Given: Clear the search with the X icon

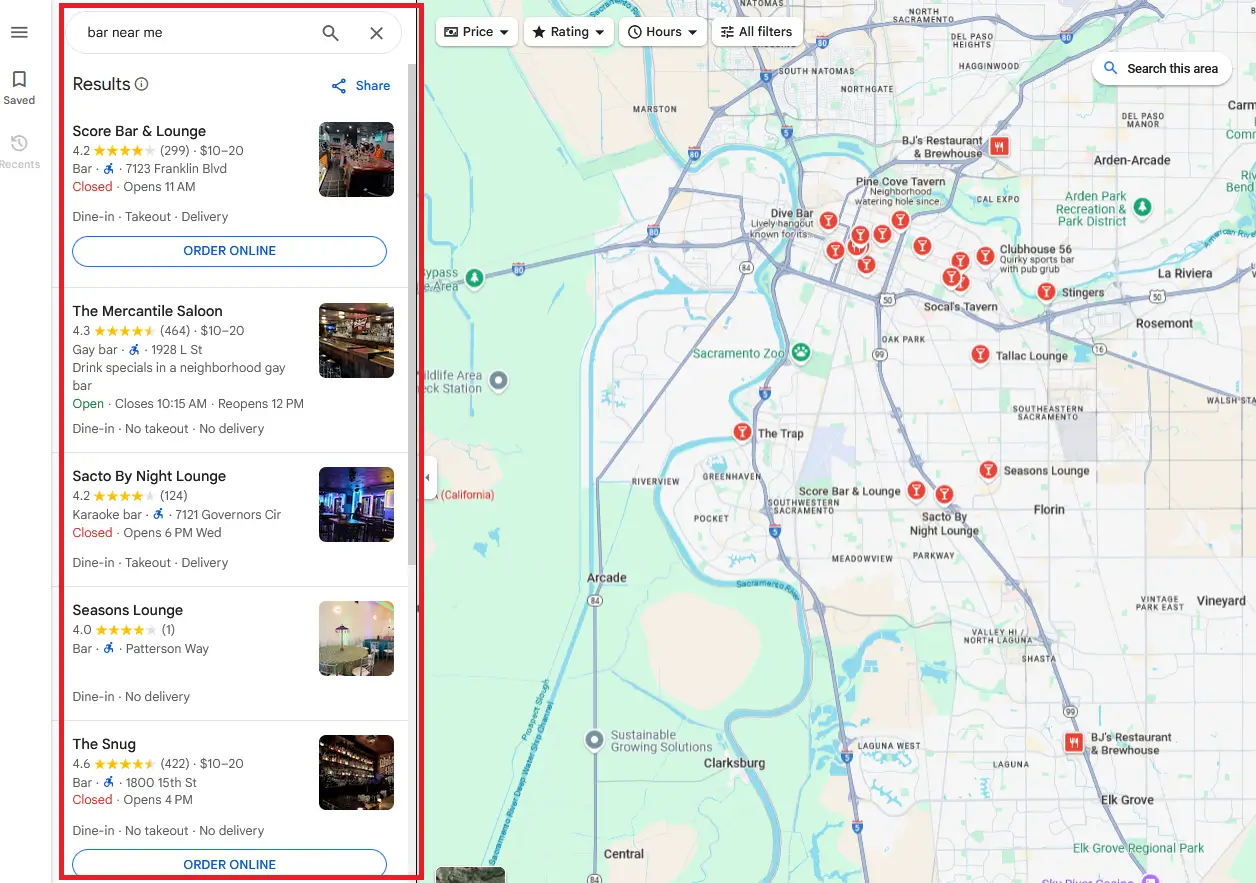Looking at the screenshot, I should [x=376, y=33].
